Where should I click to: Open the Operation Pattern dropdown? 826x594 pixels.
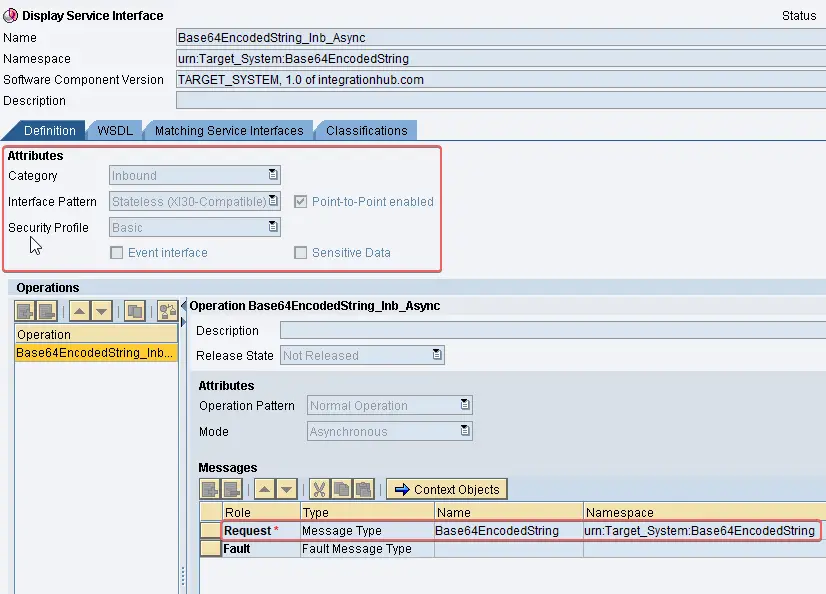465,404
